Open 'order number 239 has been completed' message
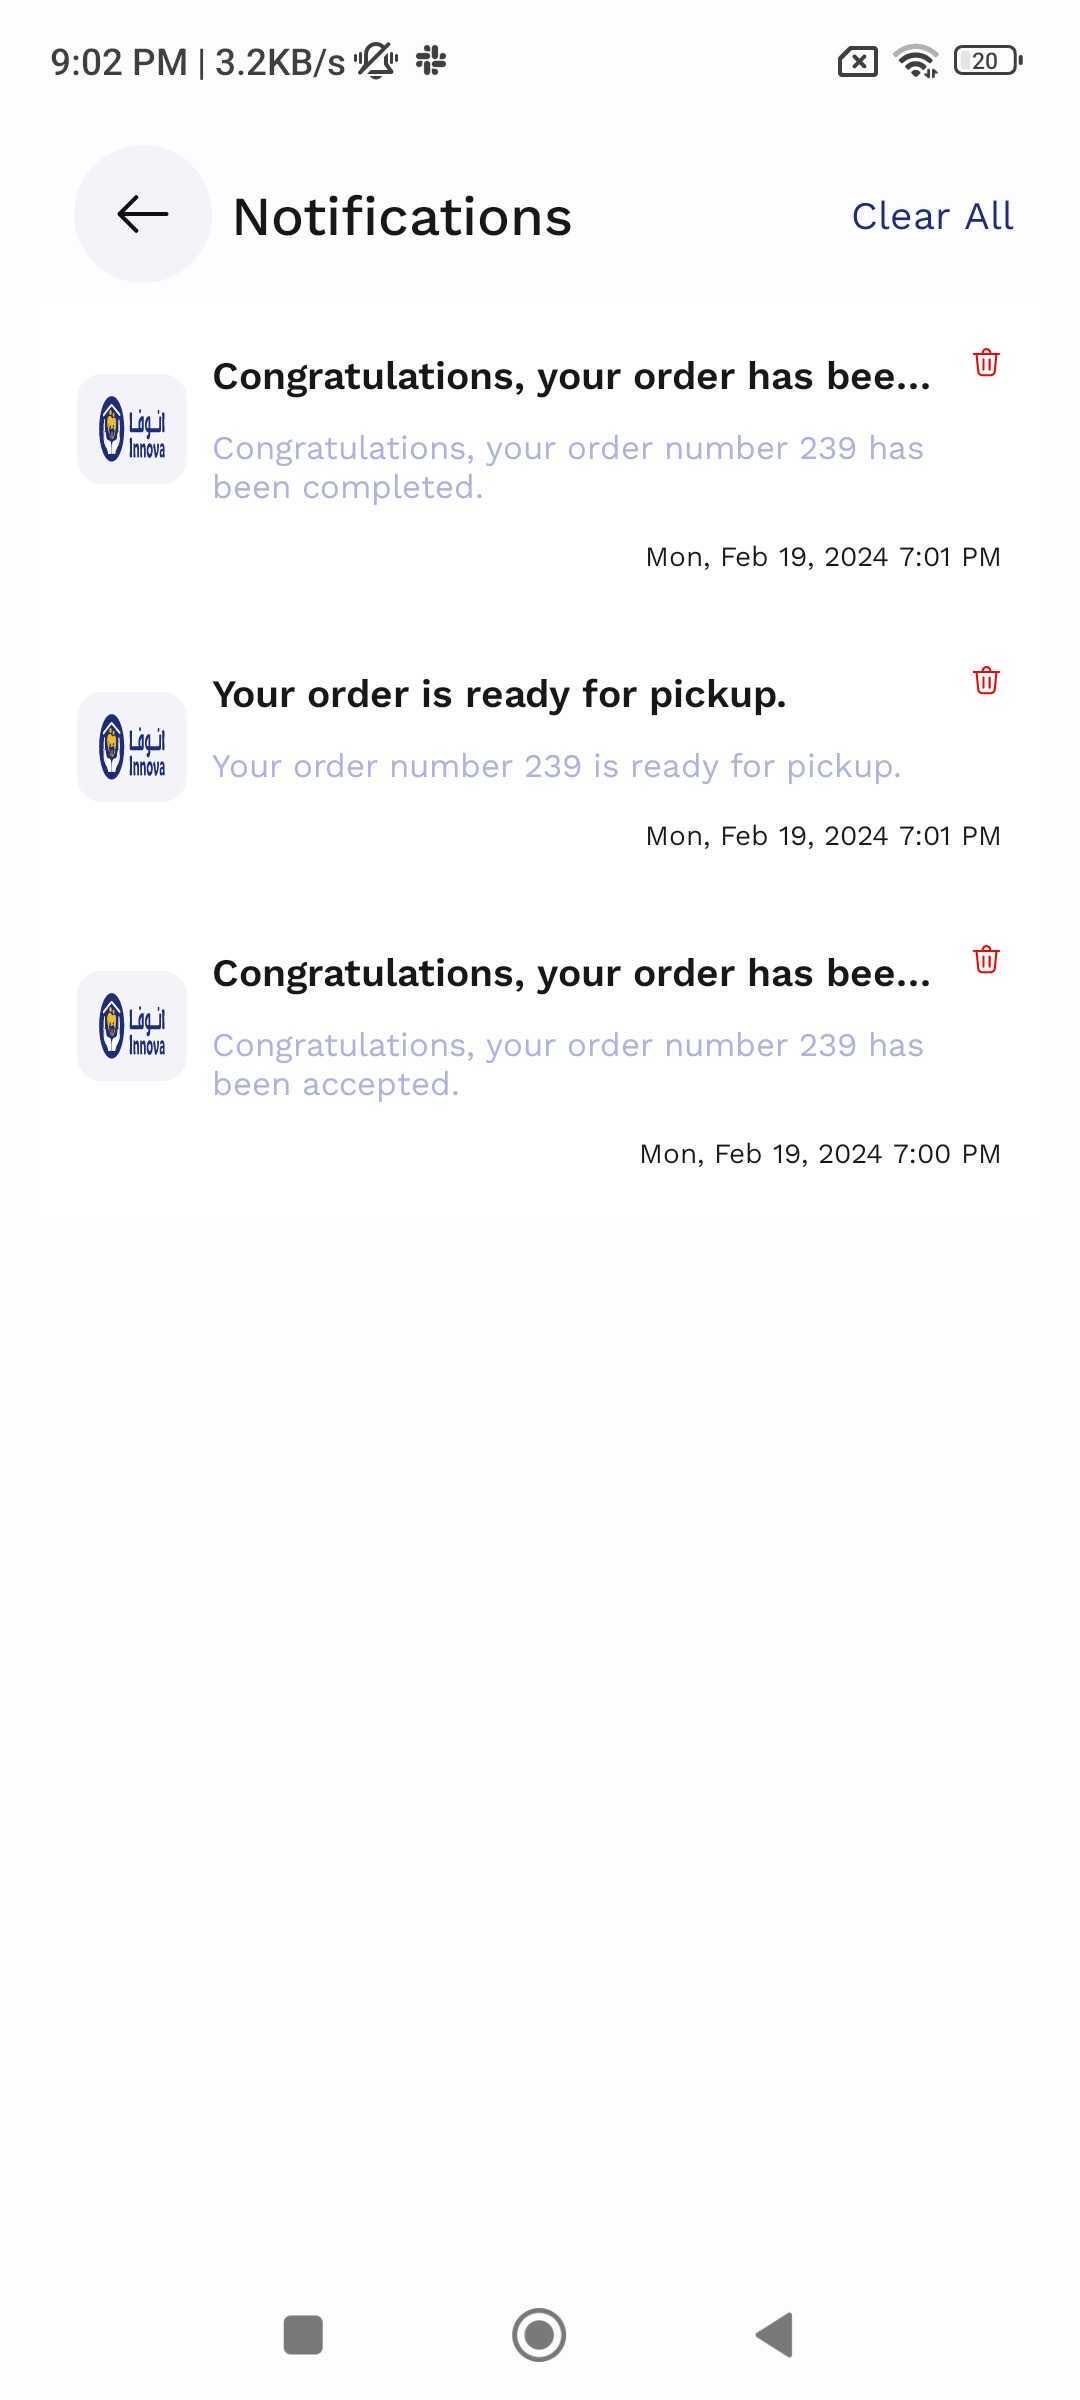Image resolution: width=1080 pixels, height=2400 pixels. [x=567, y=468]
